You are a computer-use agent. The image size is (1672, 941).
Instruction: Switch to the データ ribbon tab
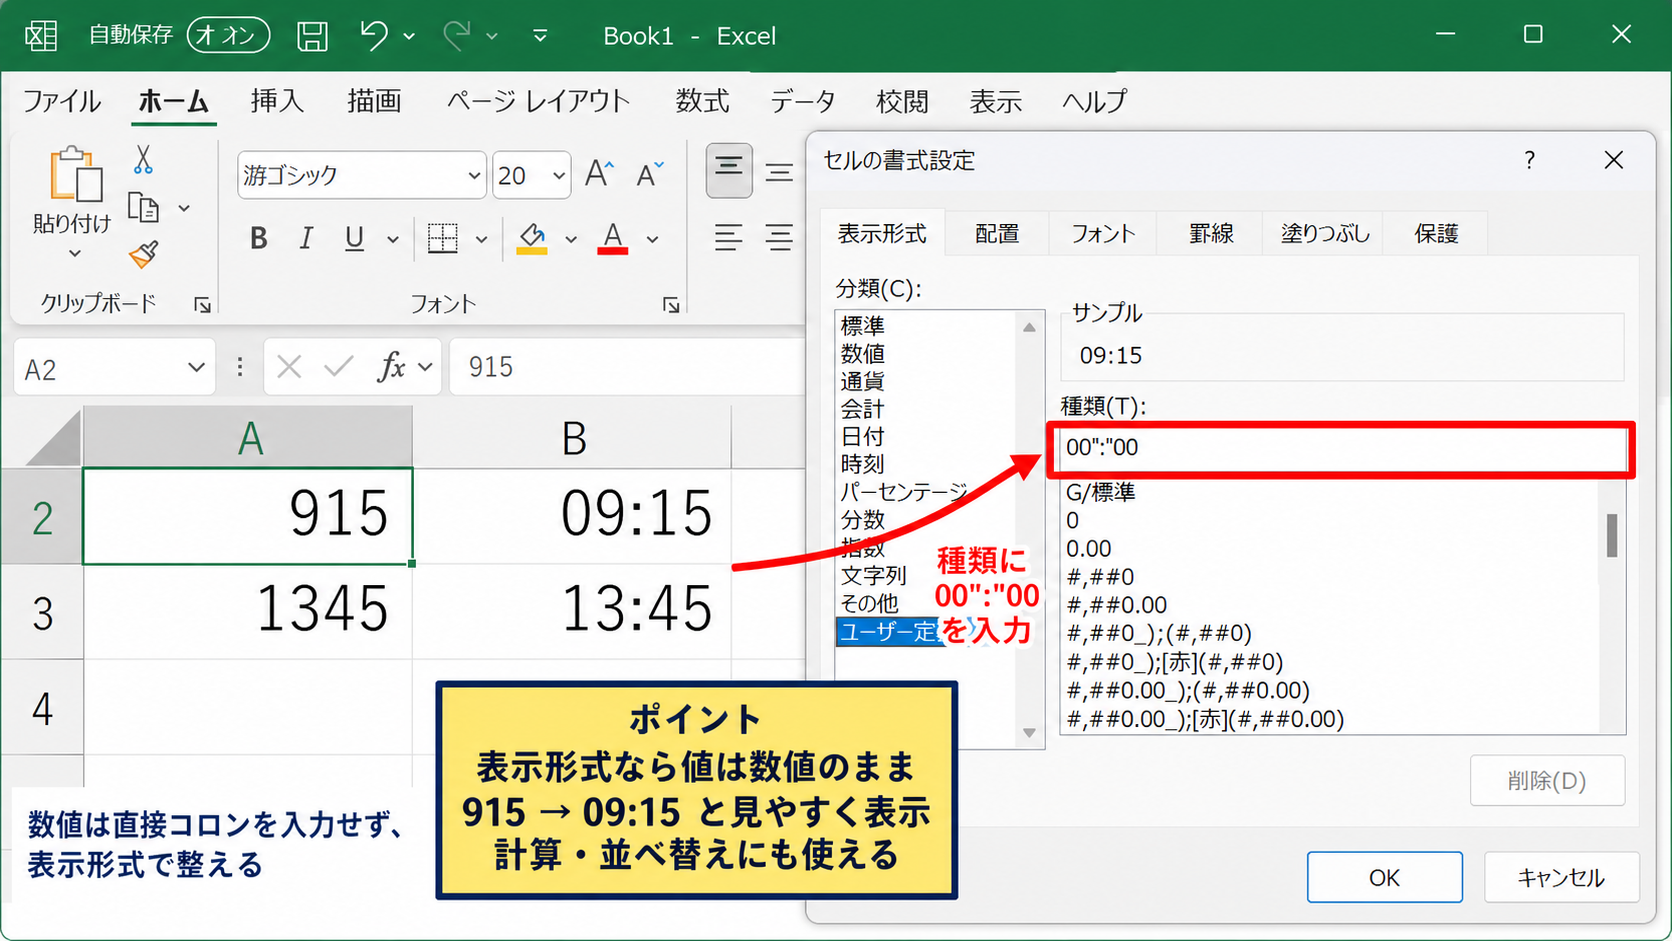click(803, 101)
